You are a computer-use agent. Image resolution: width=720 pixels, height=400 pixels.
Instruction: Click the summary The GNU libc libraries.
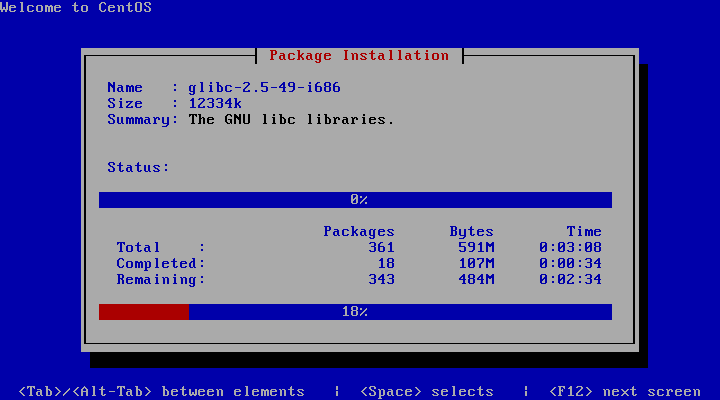tap(291, 119)
